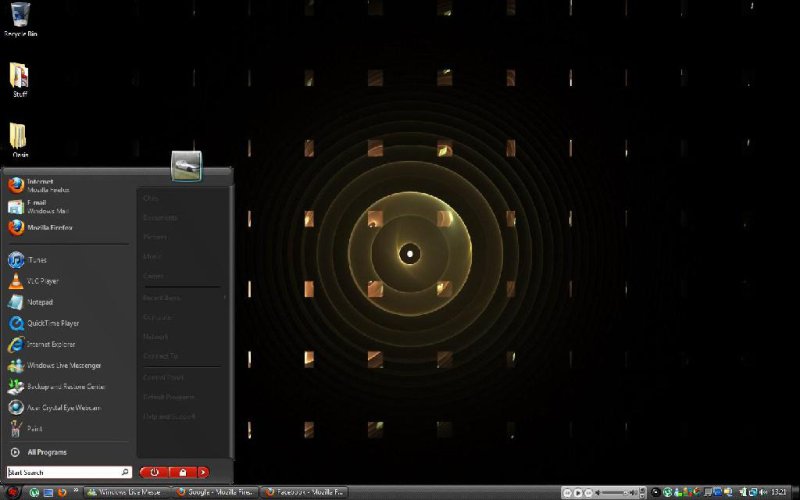
Task: Open Backup and Restore Center
Action: [63, 386]
